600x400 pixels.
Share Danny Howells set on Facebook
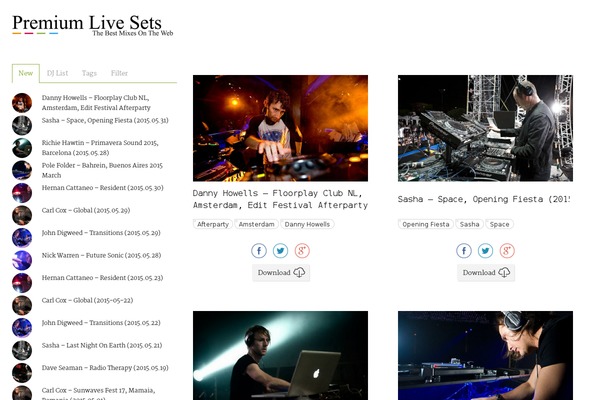[259, 251]
